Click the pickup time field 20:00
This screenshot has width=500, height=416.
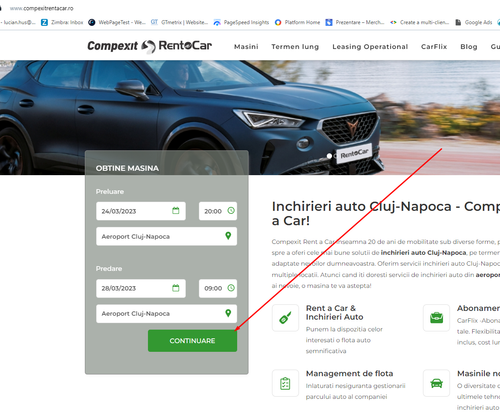pyautogui.click(x=218, y=211)
